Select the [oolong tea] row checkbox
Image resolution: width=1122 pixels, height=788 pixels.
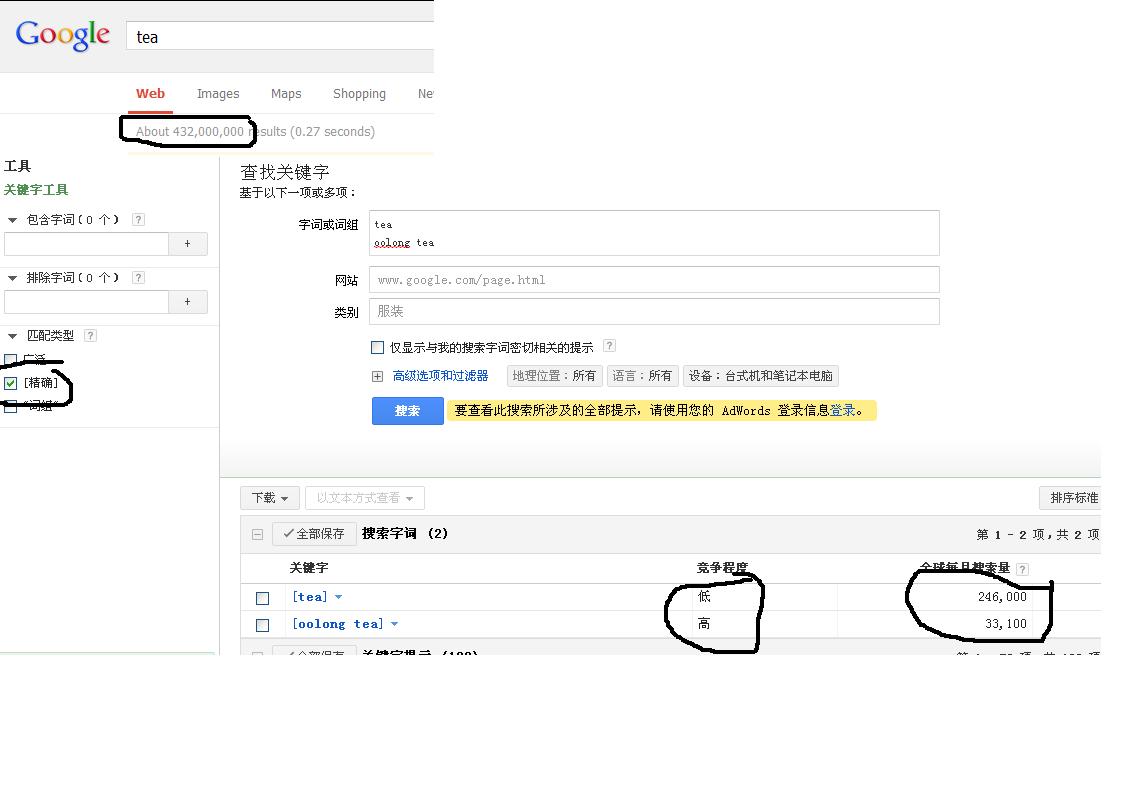pyautogui.click(x=262, y=625)
